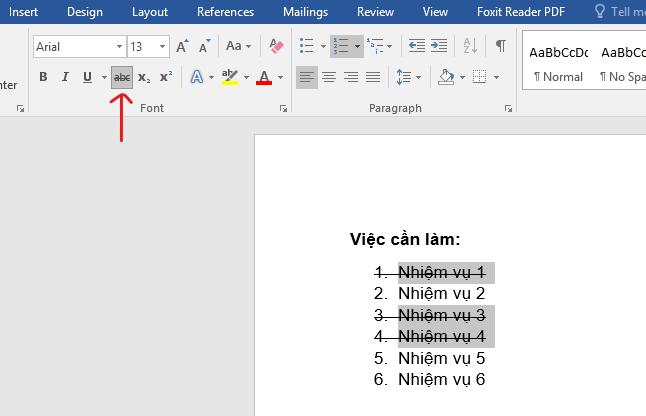Open Bullets library dropdown arrow
Screen dimensions: 646x416
click(323, 46)
